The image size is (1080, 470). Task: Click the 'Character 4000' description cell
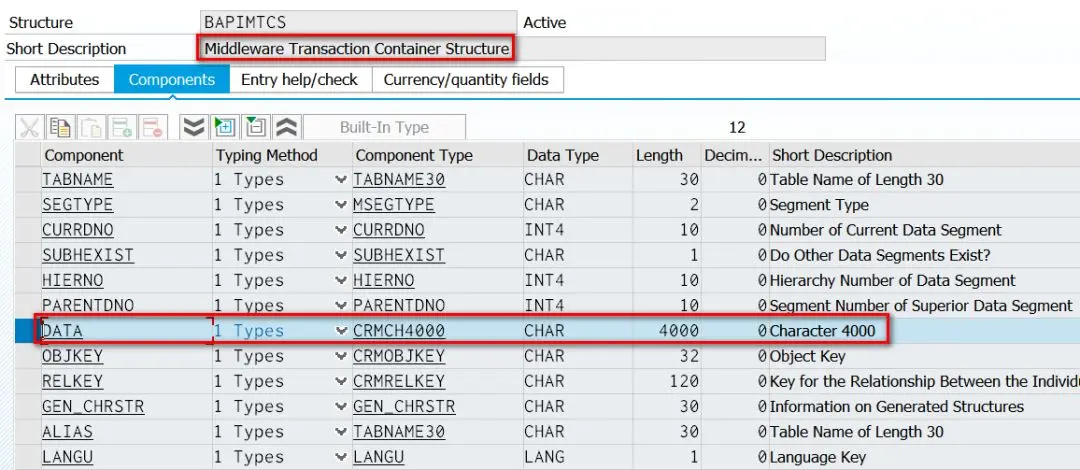tap(823, 331)
